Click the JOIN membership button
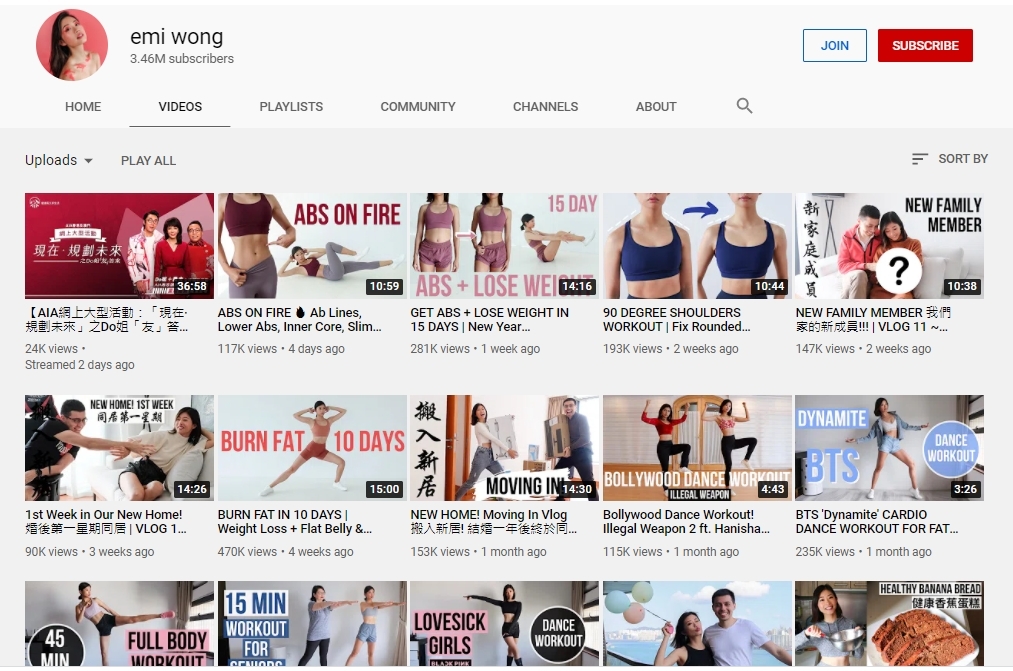 point(834,46)
